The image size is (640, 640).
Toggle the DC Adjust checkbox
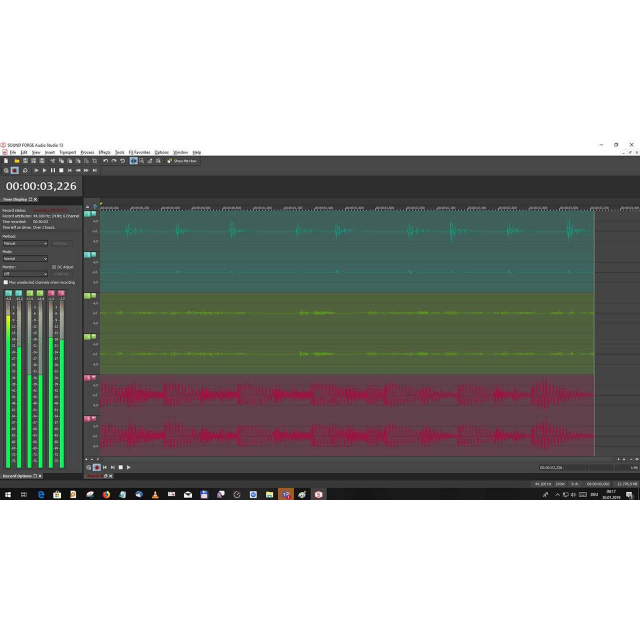[x=53, y=267]
